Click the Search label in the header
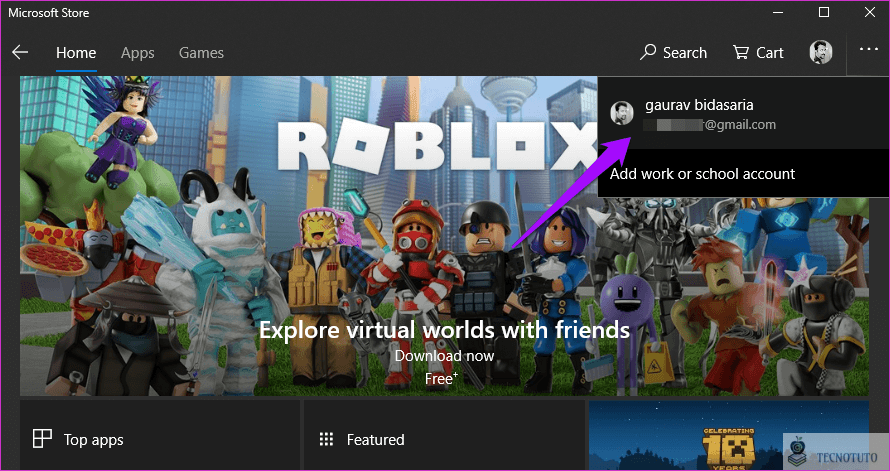The image size is (890, 471). pos(685,53)
